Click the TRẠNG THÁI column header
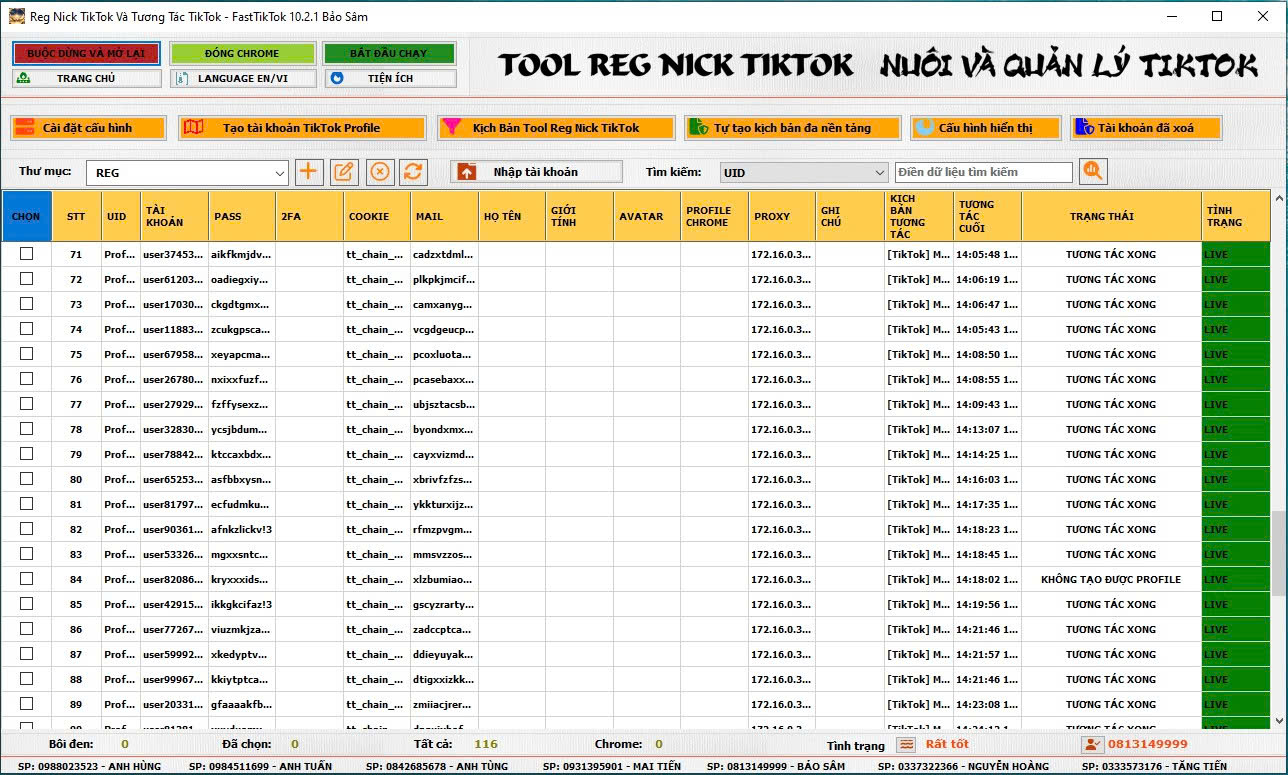 (1111, 216)
